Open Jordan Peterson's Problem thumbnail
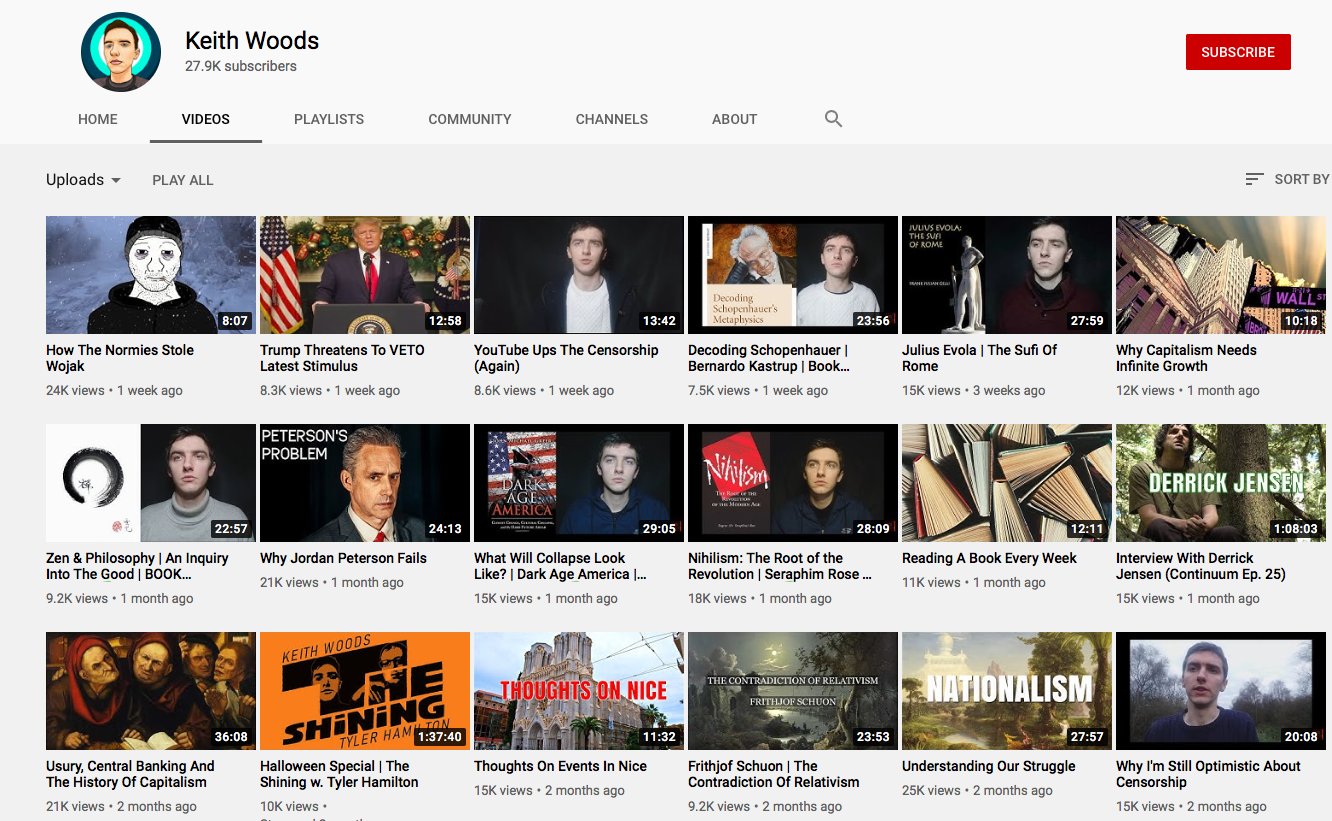Image resolution: width=1332 pixels, height=821 pixels. [365, 483]
